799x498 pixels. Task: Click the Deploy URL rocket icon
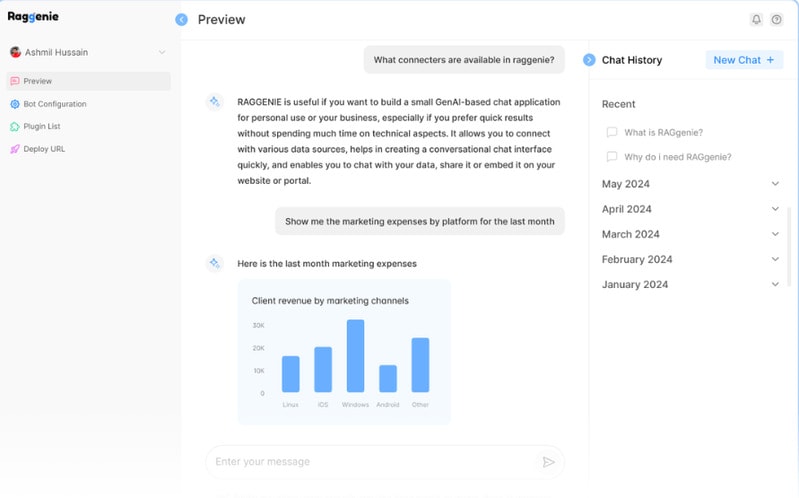[x=15, y=149]
